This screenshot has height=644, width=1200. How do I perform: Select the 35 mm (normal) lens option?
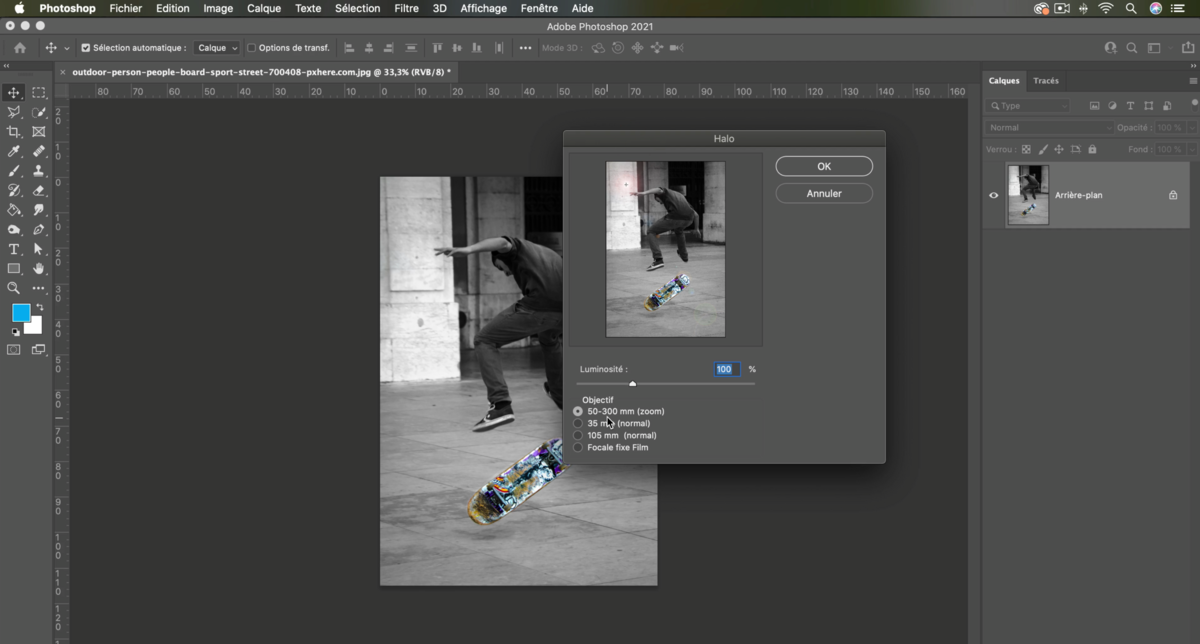pyautogui.click(x=578, y=423)
